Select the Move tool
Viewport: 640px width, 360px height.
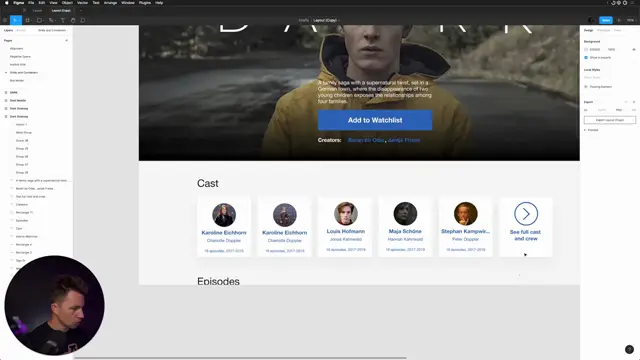15,20
